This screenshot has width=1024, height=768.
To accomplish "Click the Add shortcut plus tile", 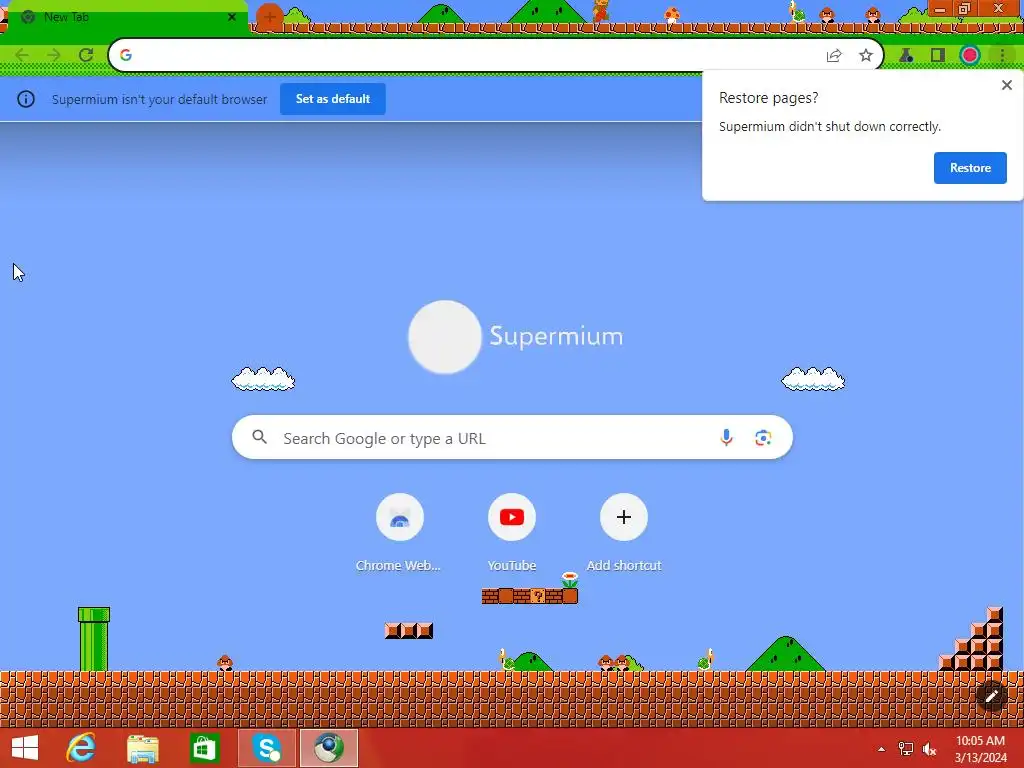I will point(624,517).
